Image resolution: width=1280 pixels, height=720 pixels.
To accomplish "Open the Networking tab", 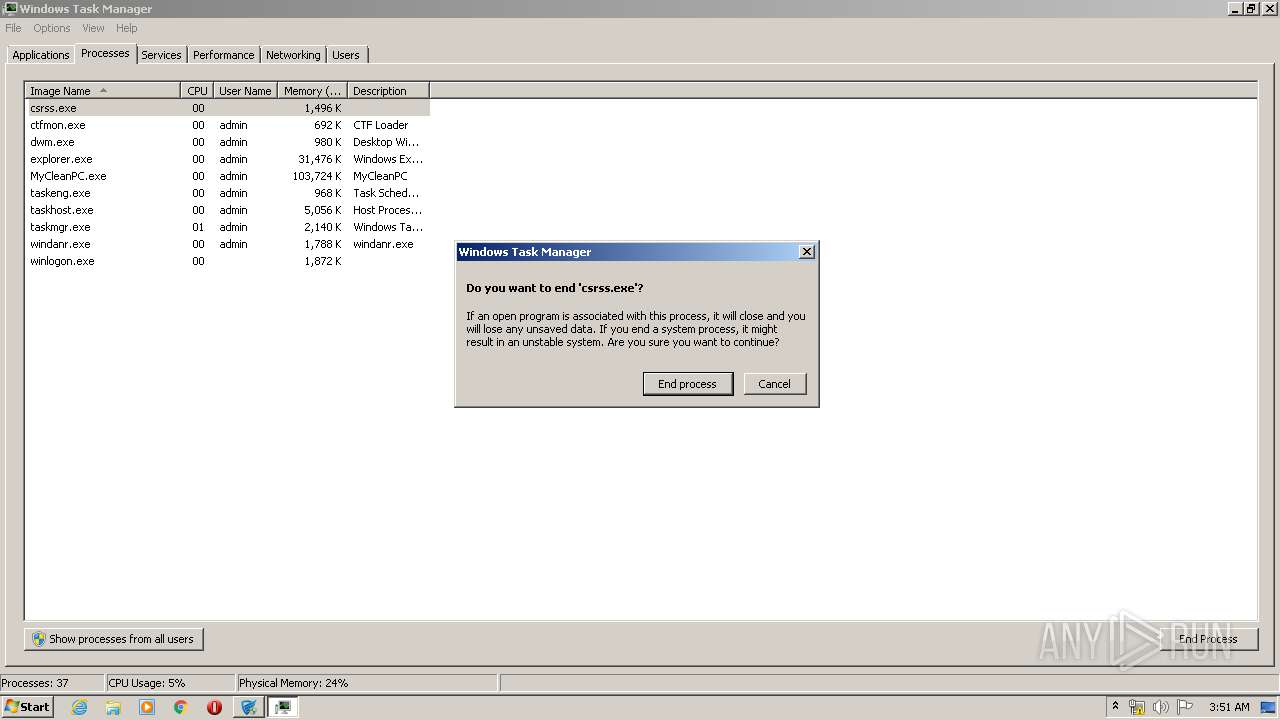I will tap(293, 55).
